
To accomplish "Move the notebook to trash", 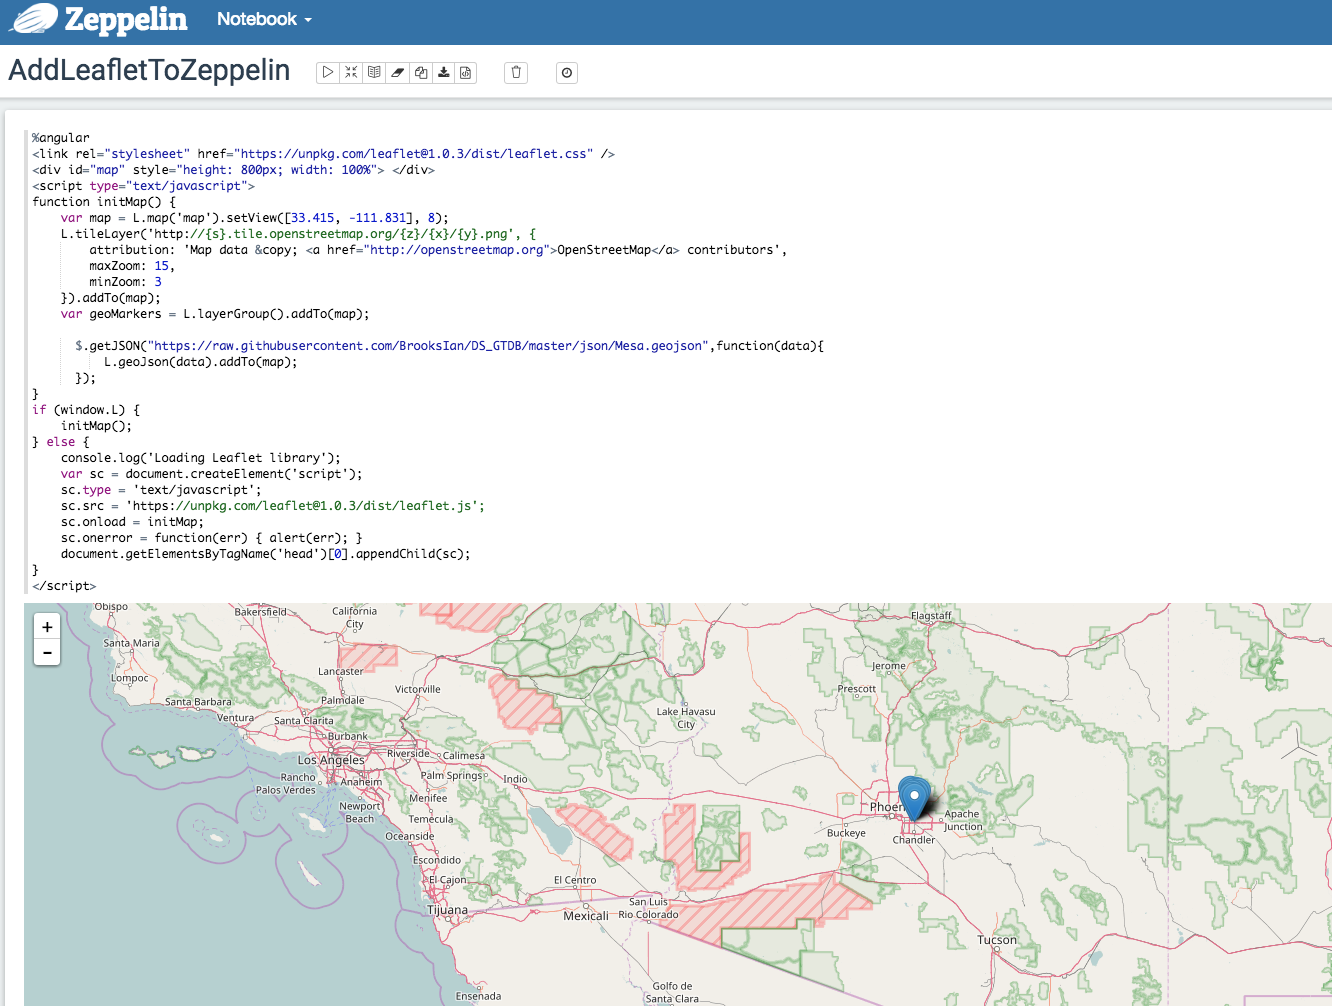I will 515,72.
